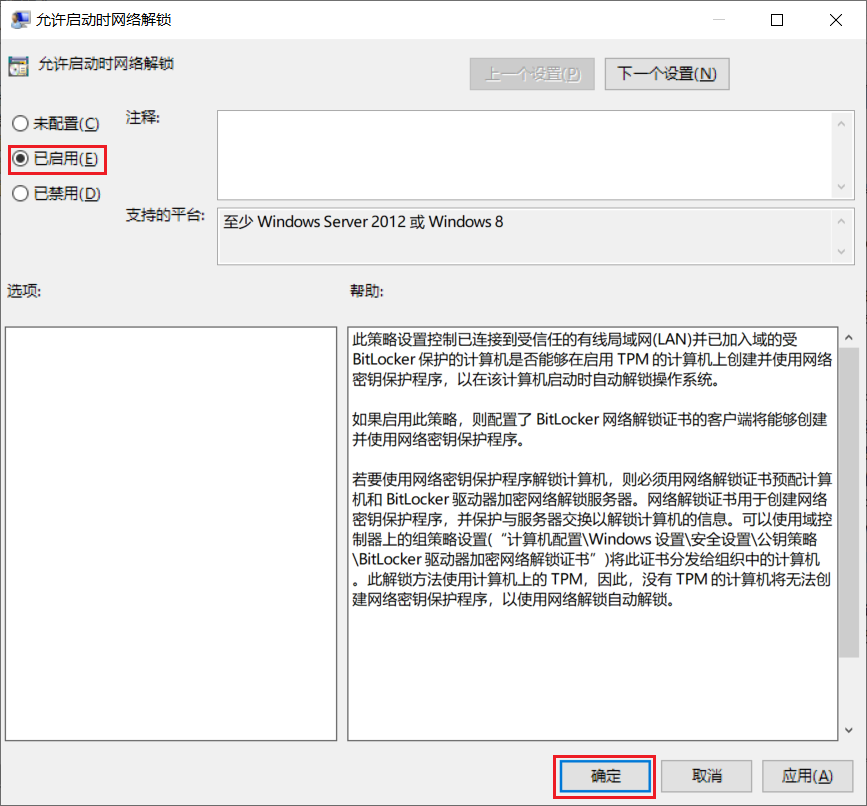
Task: Click the policy icon beside 允许启动时网络解锁 header
Action: 17,65
